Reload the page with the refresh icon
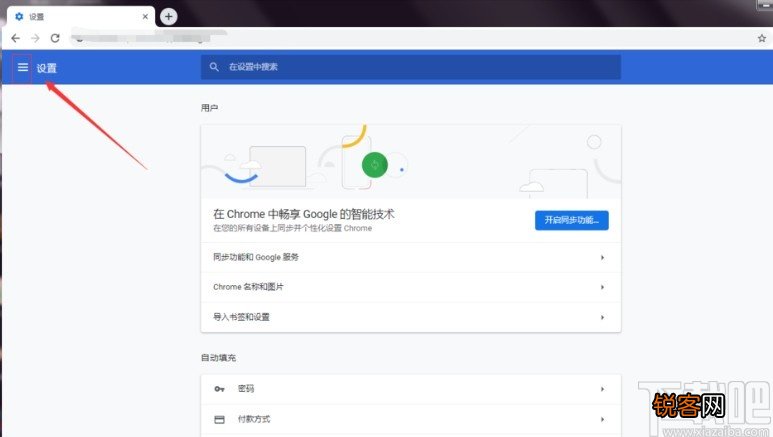Viewport: 773px width, 437px height. click(x=55, y=38)
